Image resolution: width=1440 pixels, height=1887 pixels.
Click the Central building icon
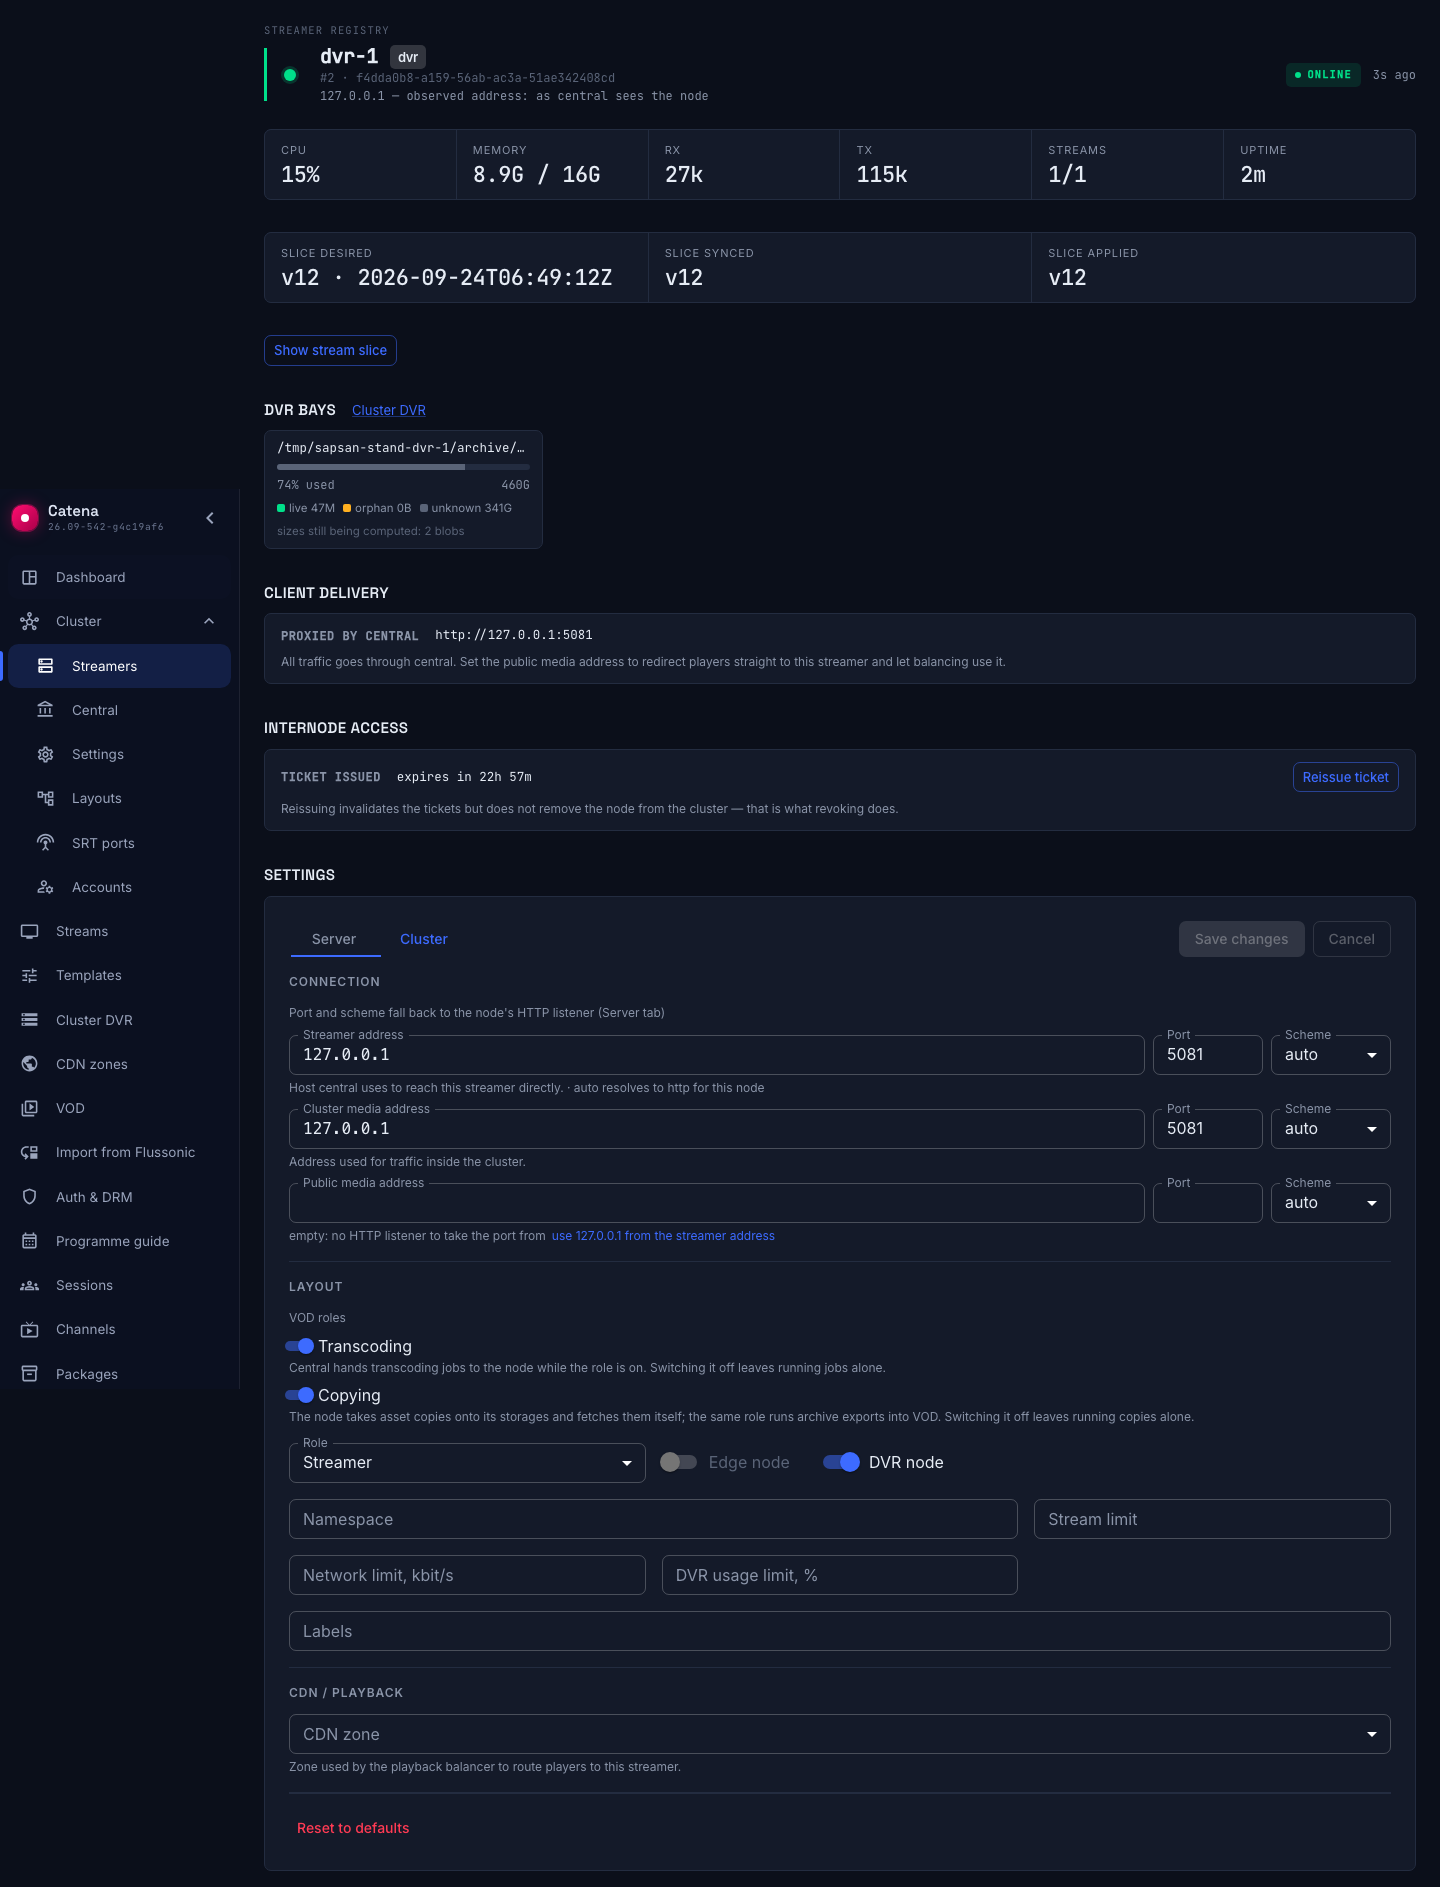(45, 710)
